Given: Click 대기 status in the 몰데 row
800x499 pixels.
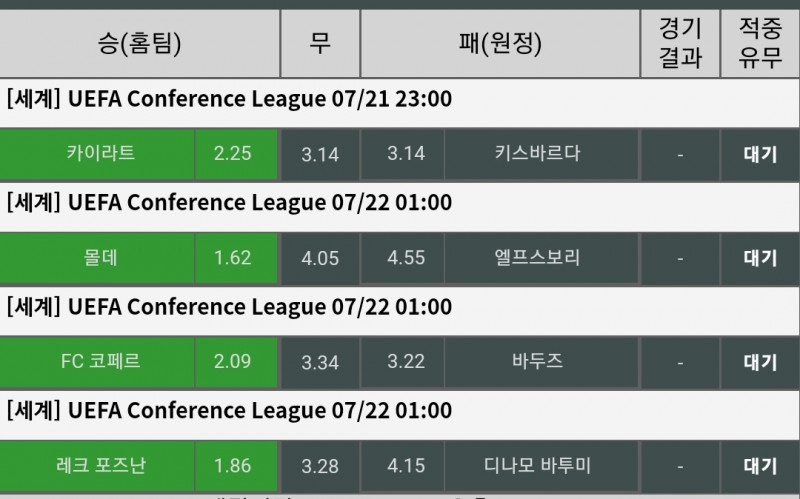Looking at the screenshot, I should pos(760,258).
